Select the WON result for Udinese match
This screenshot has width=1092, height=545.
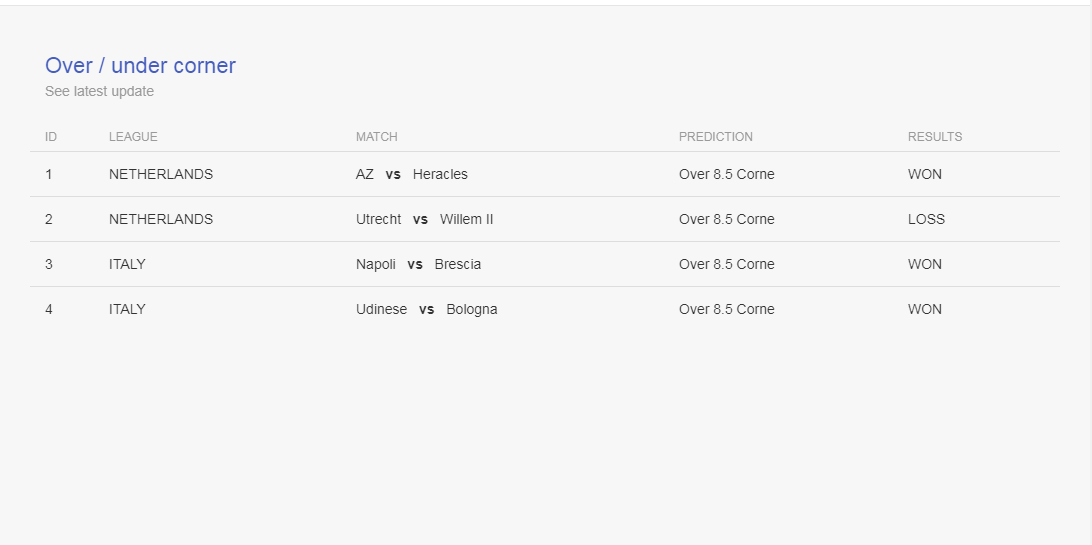coord(924,309)
